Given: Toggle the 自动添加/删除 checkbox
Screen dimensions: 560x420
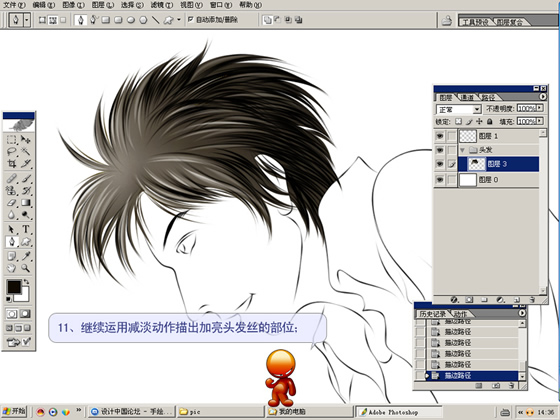Looking at the screenshot, I should click(191, 19).
